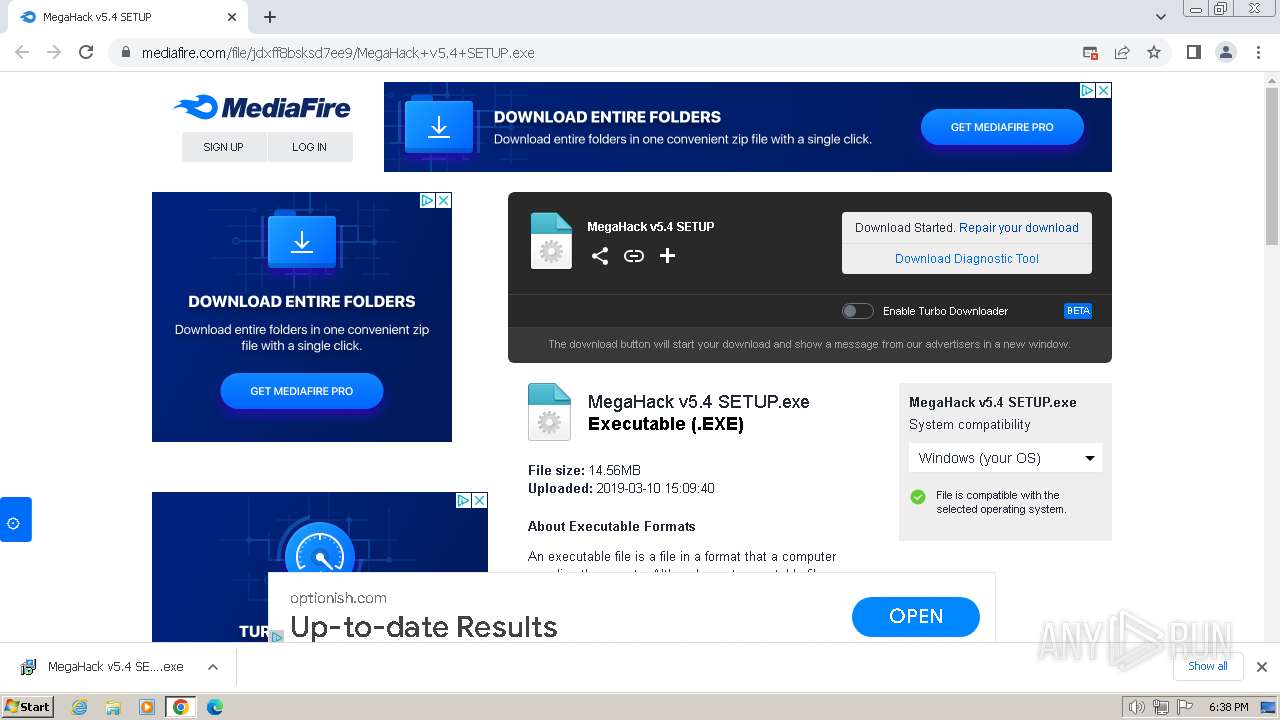Screen dimensions: 1280x720
Task: Open the Chrome profile avatar
Action: pos(1226,52)
